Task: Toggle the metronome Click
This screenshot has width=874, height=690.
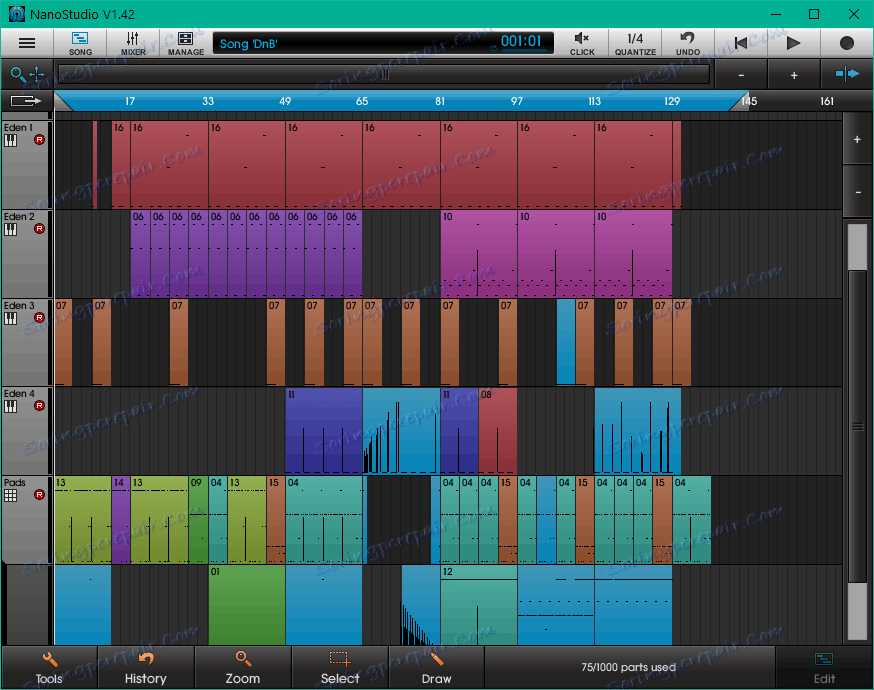Action: click(582, 43)
